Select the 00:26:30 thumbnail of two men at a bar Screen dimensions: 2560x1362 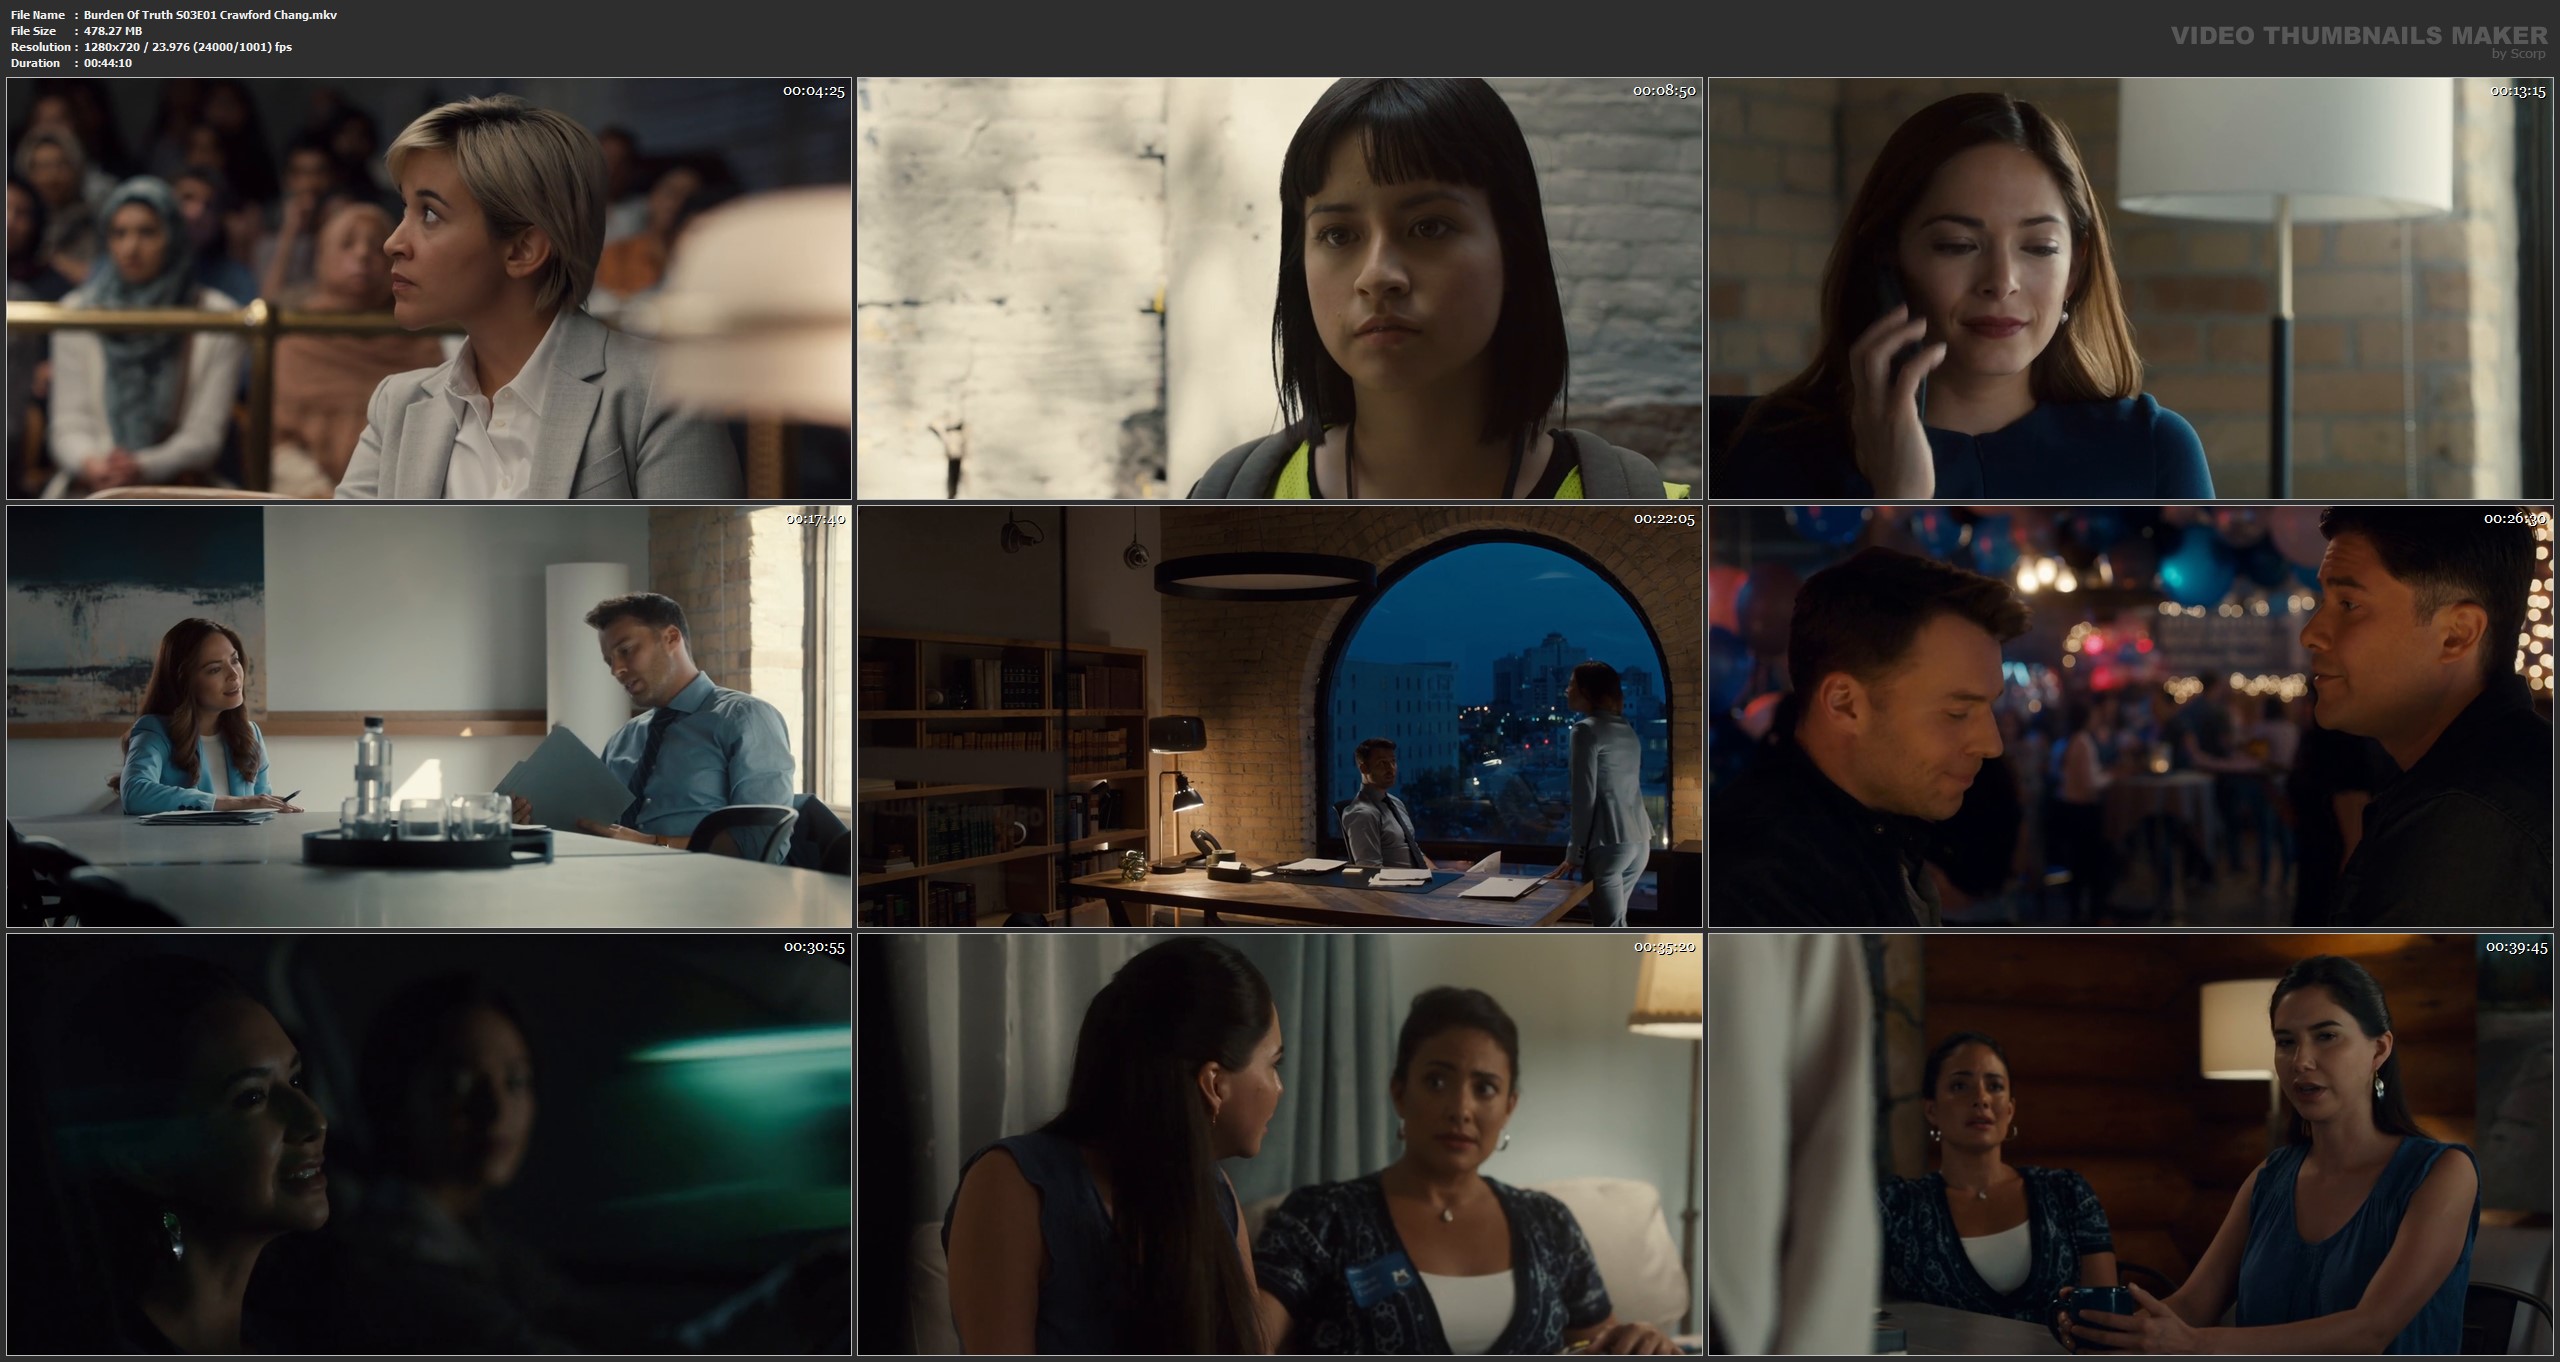click(2130, 716)
